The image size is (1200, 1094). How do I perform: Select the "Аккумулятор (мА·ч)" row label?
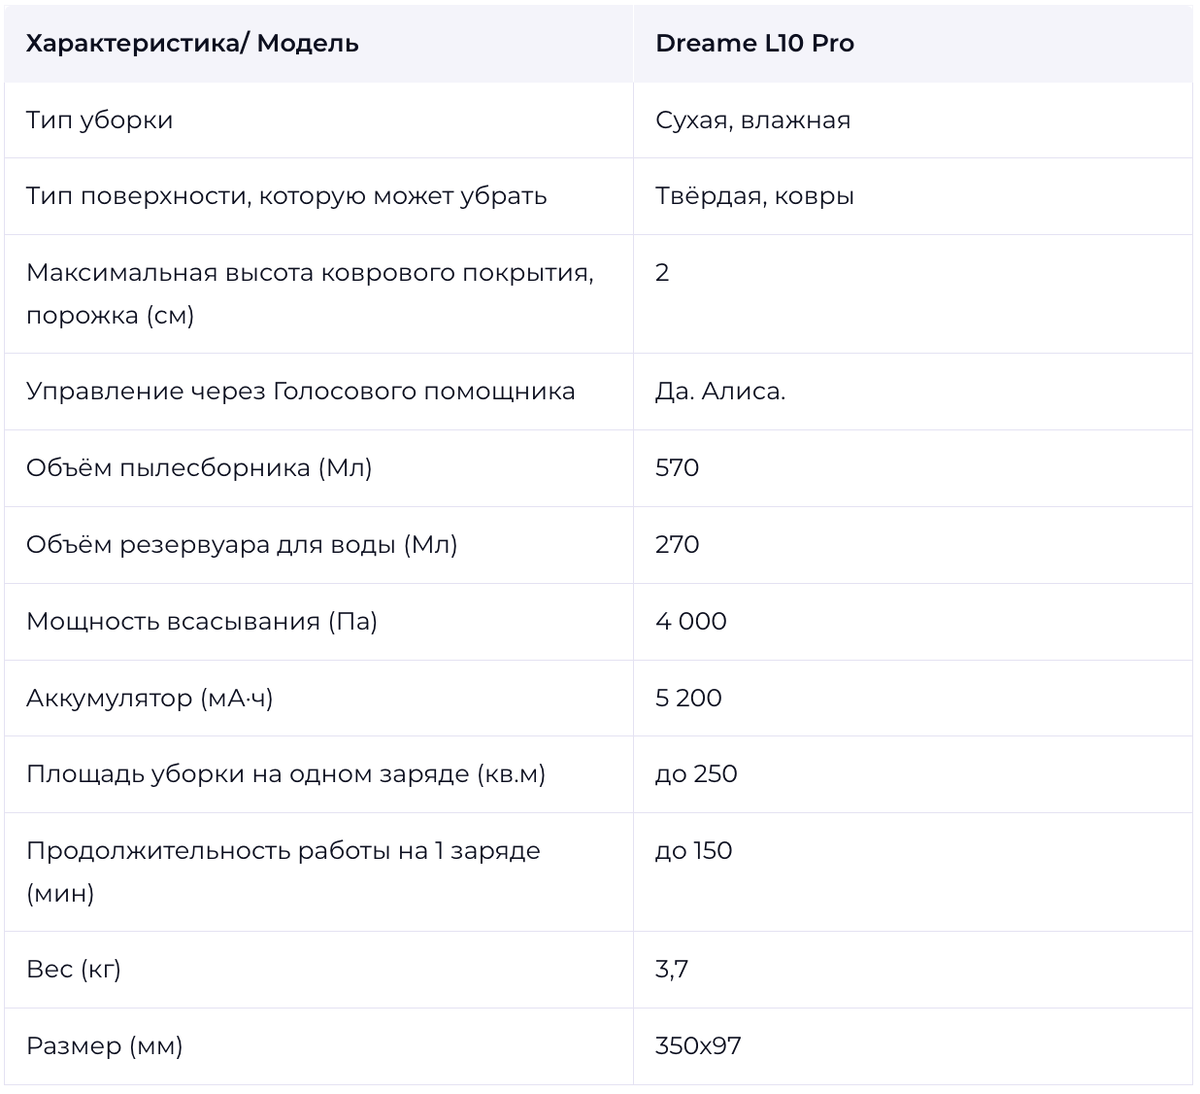point(149,698)
